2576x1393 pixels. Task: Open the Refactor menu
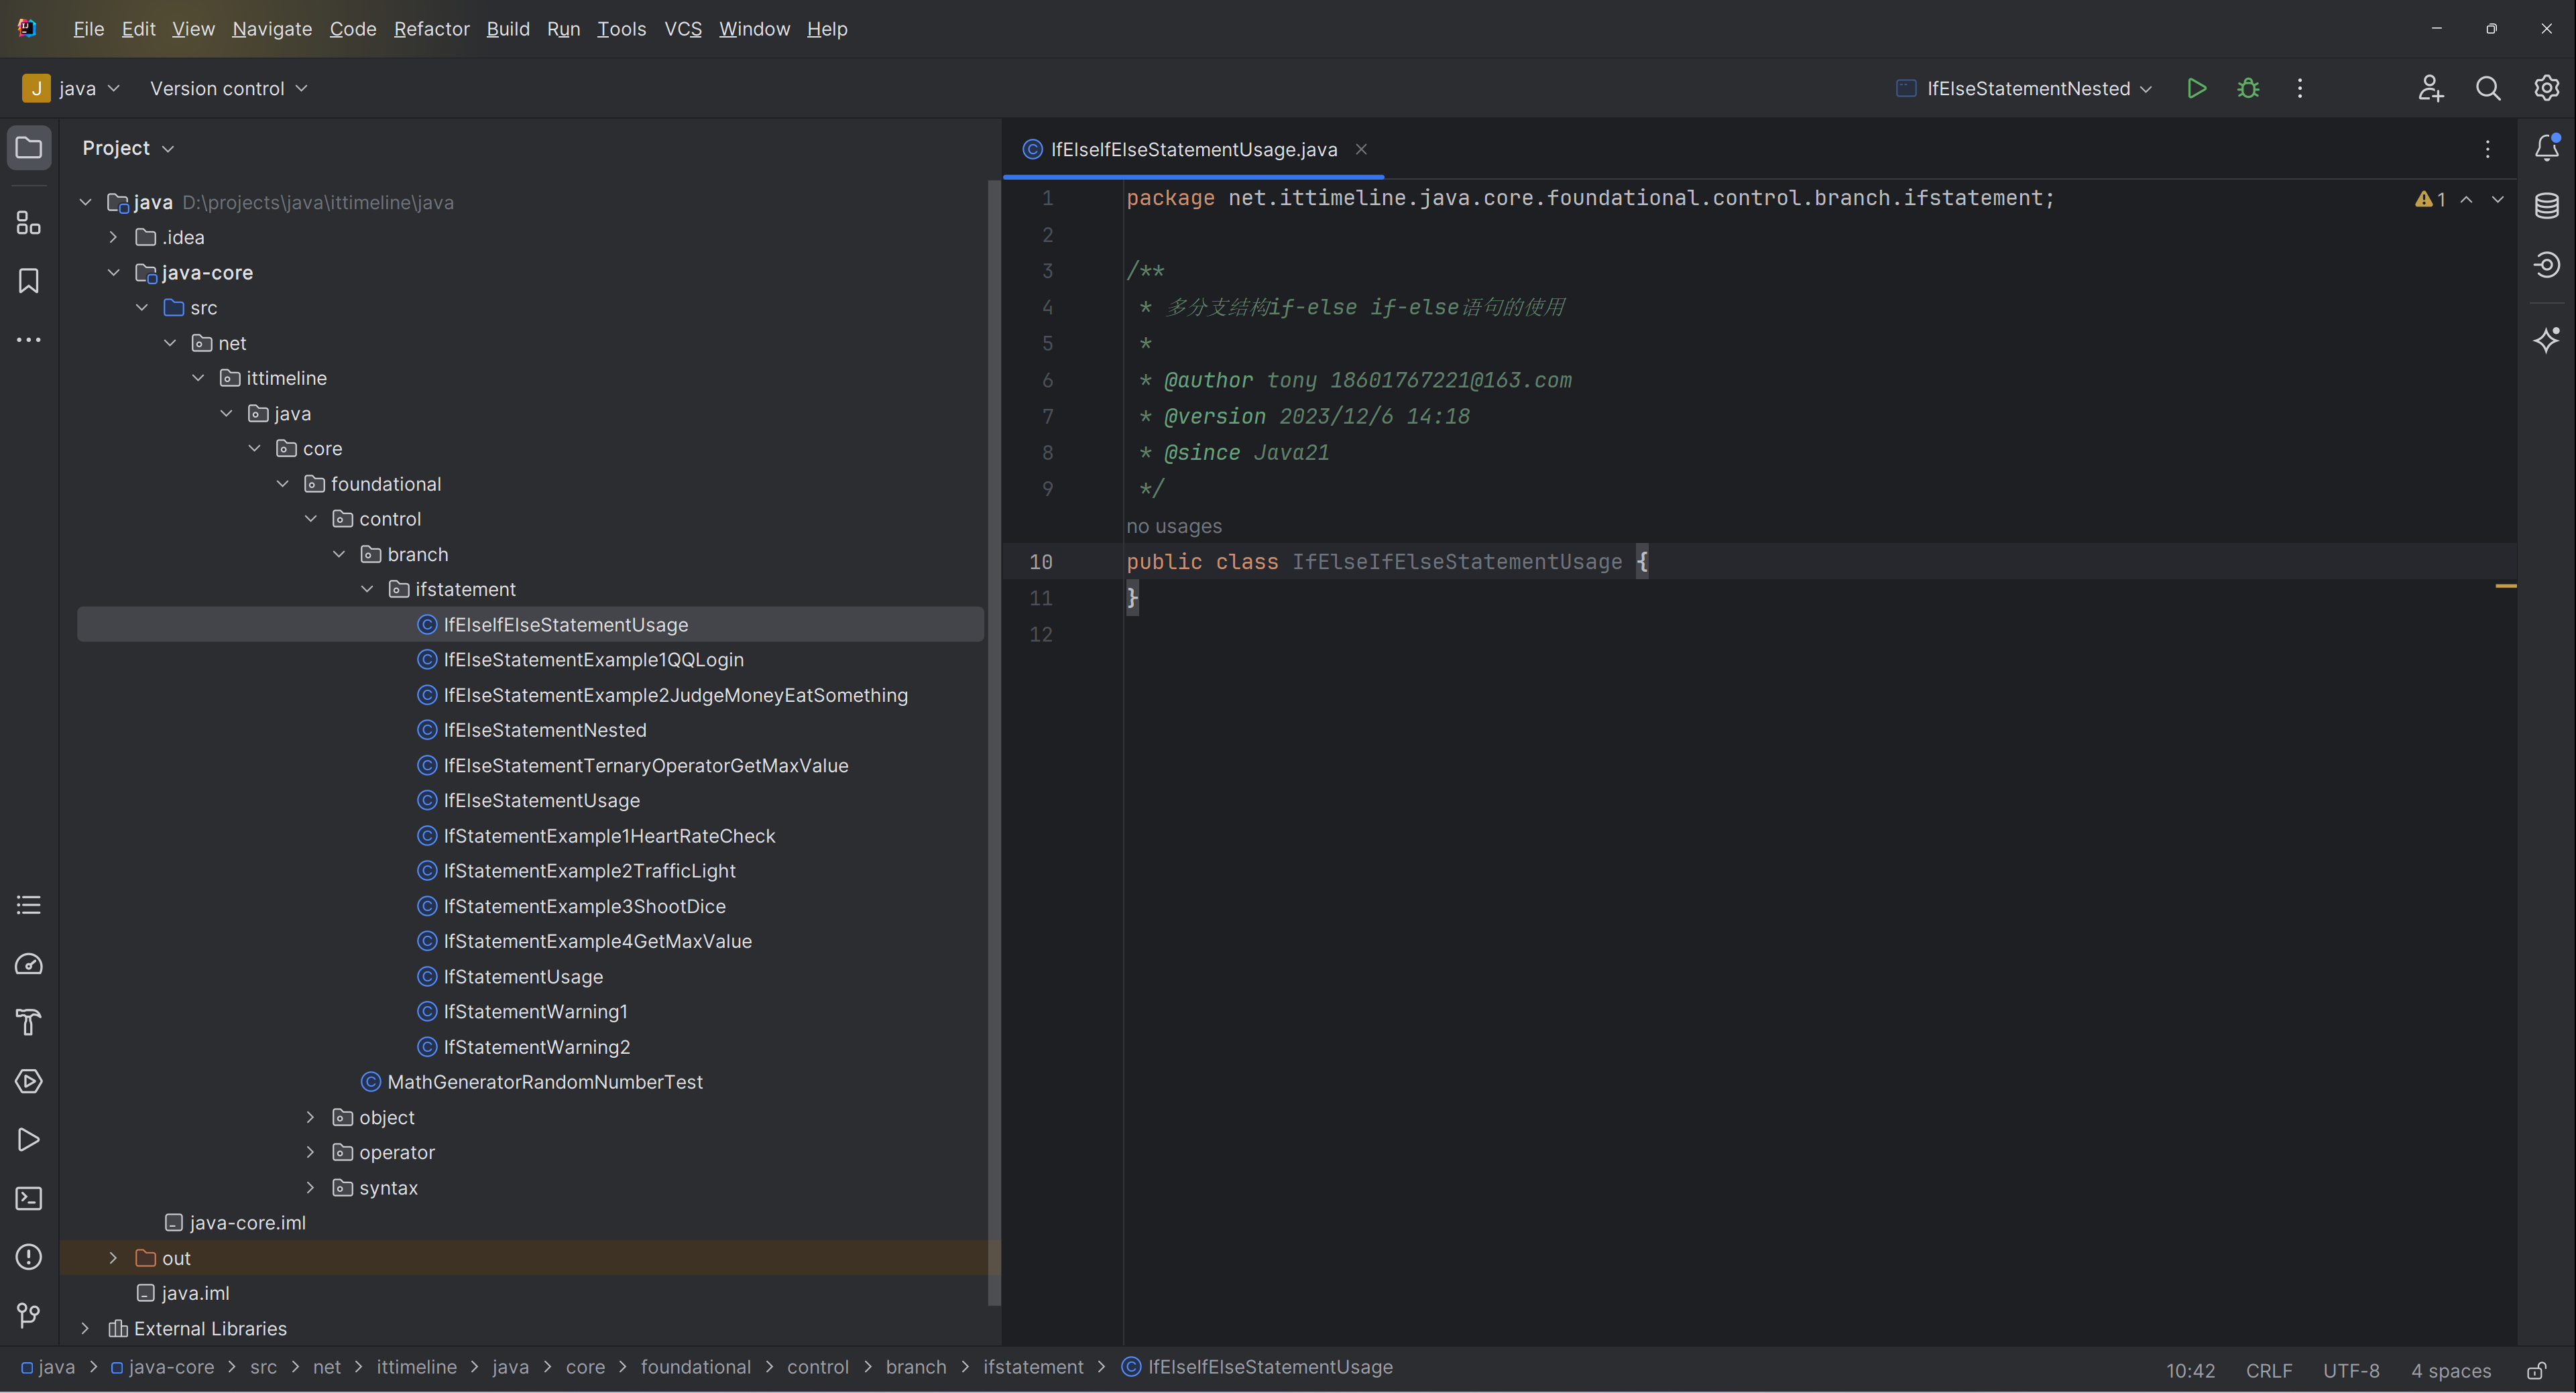point(431,29)
